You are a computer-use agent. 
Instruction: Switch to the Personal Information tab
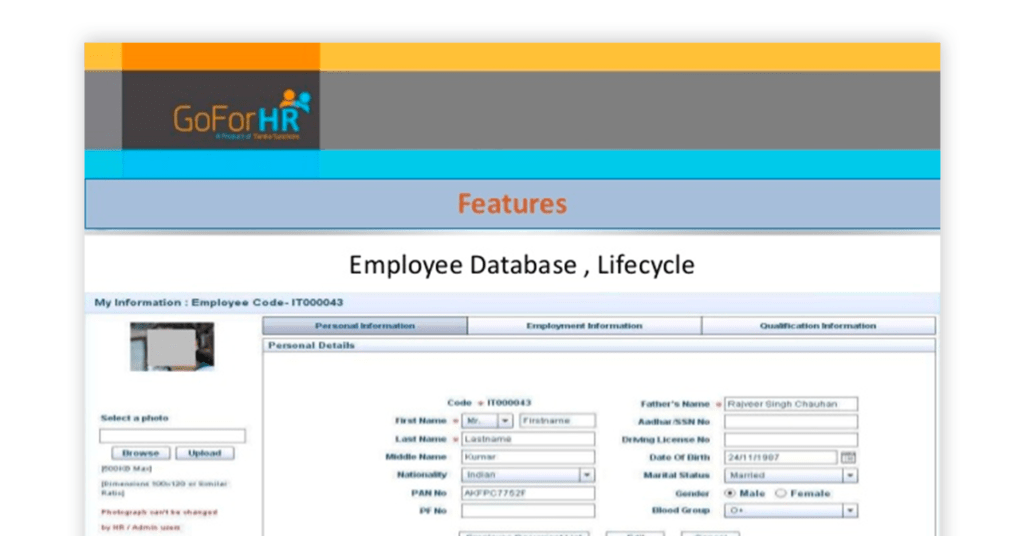click(x=365, y=326)
